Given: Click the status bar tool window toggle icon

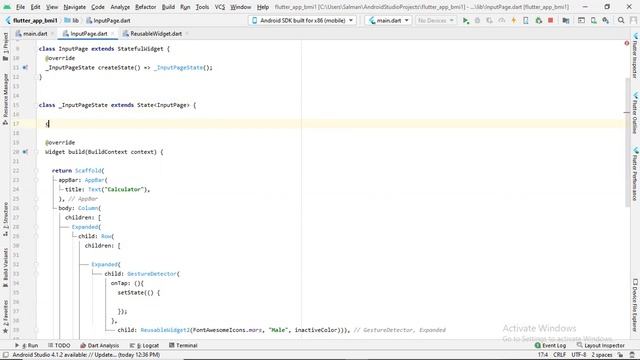Looking at the screenshot, I should pos(6,355).
